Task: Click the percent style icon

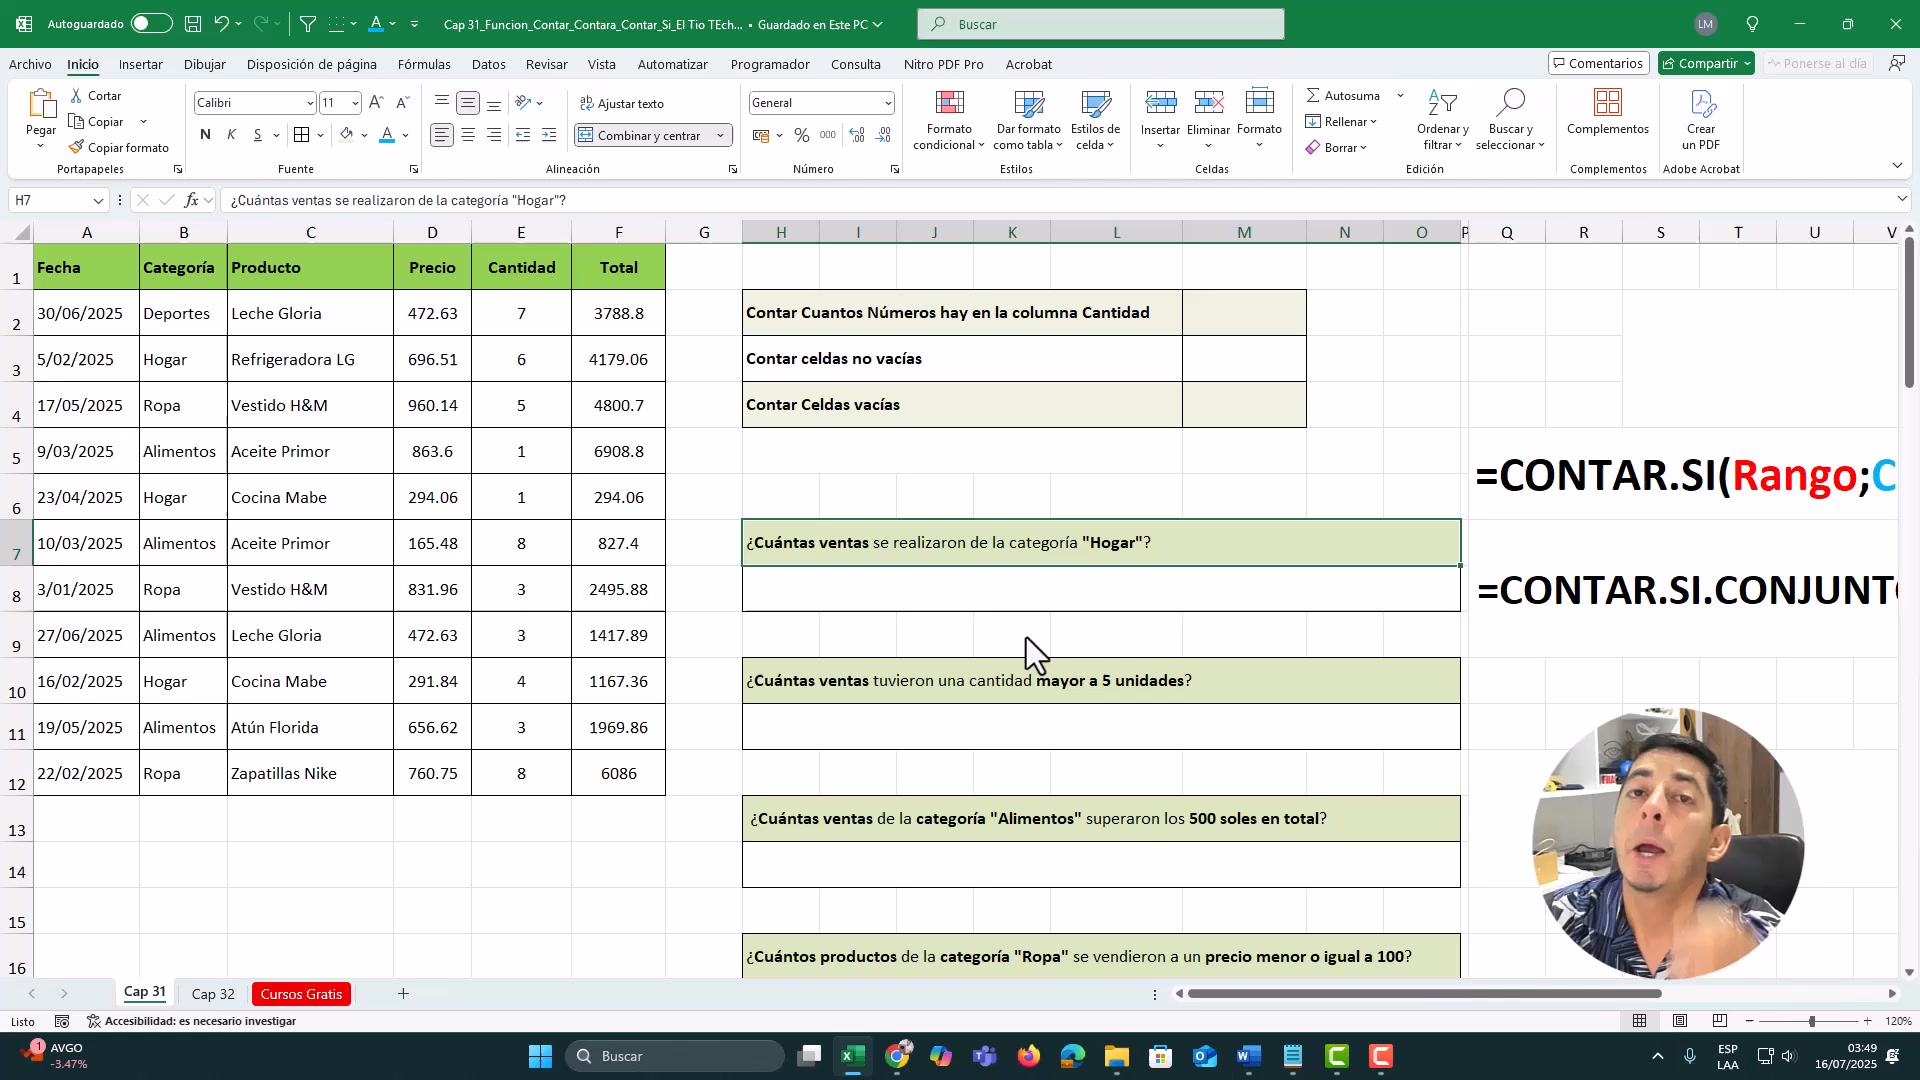Action: click(x=801, y=135)
